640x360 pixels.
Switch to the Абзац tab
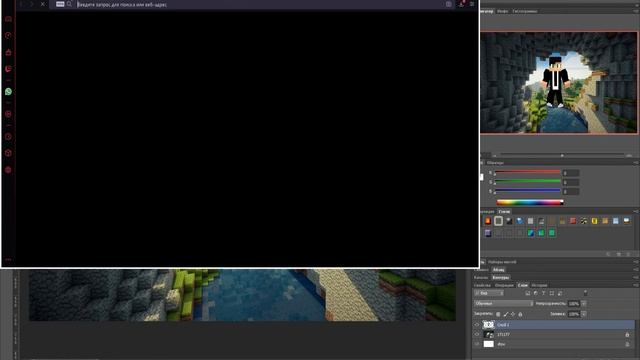[498, 270]
